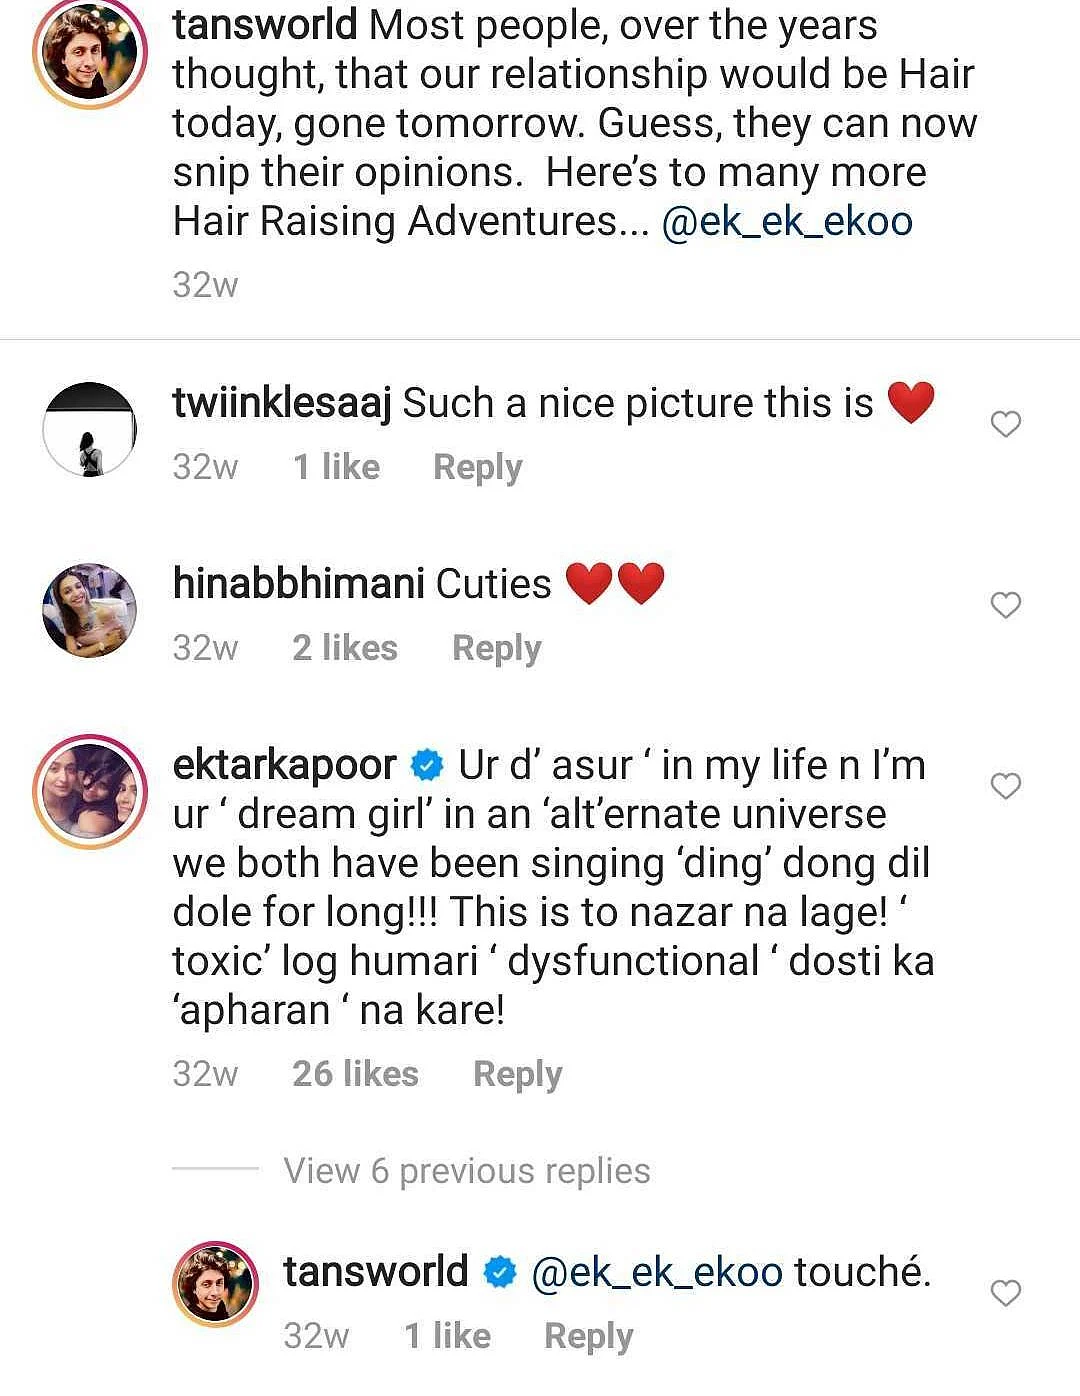
Task: Reply to ektarkapoor's comment
Action: (518, 1074)
